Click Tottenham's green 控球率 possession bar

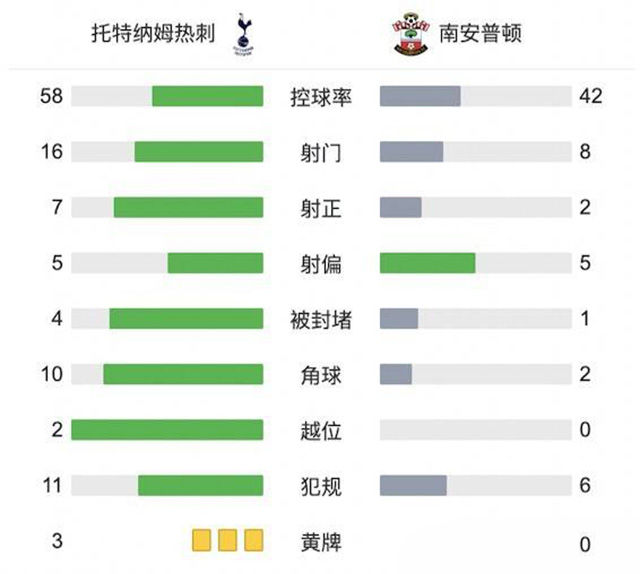coord(207,96)
